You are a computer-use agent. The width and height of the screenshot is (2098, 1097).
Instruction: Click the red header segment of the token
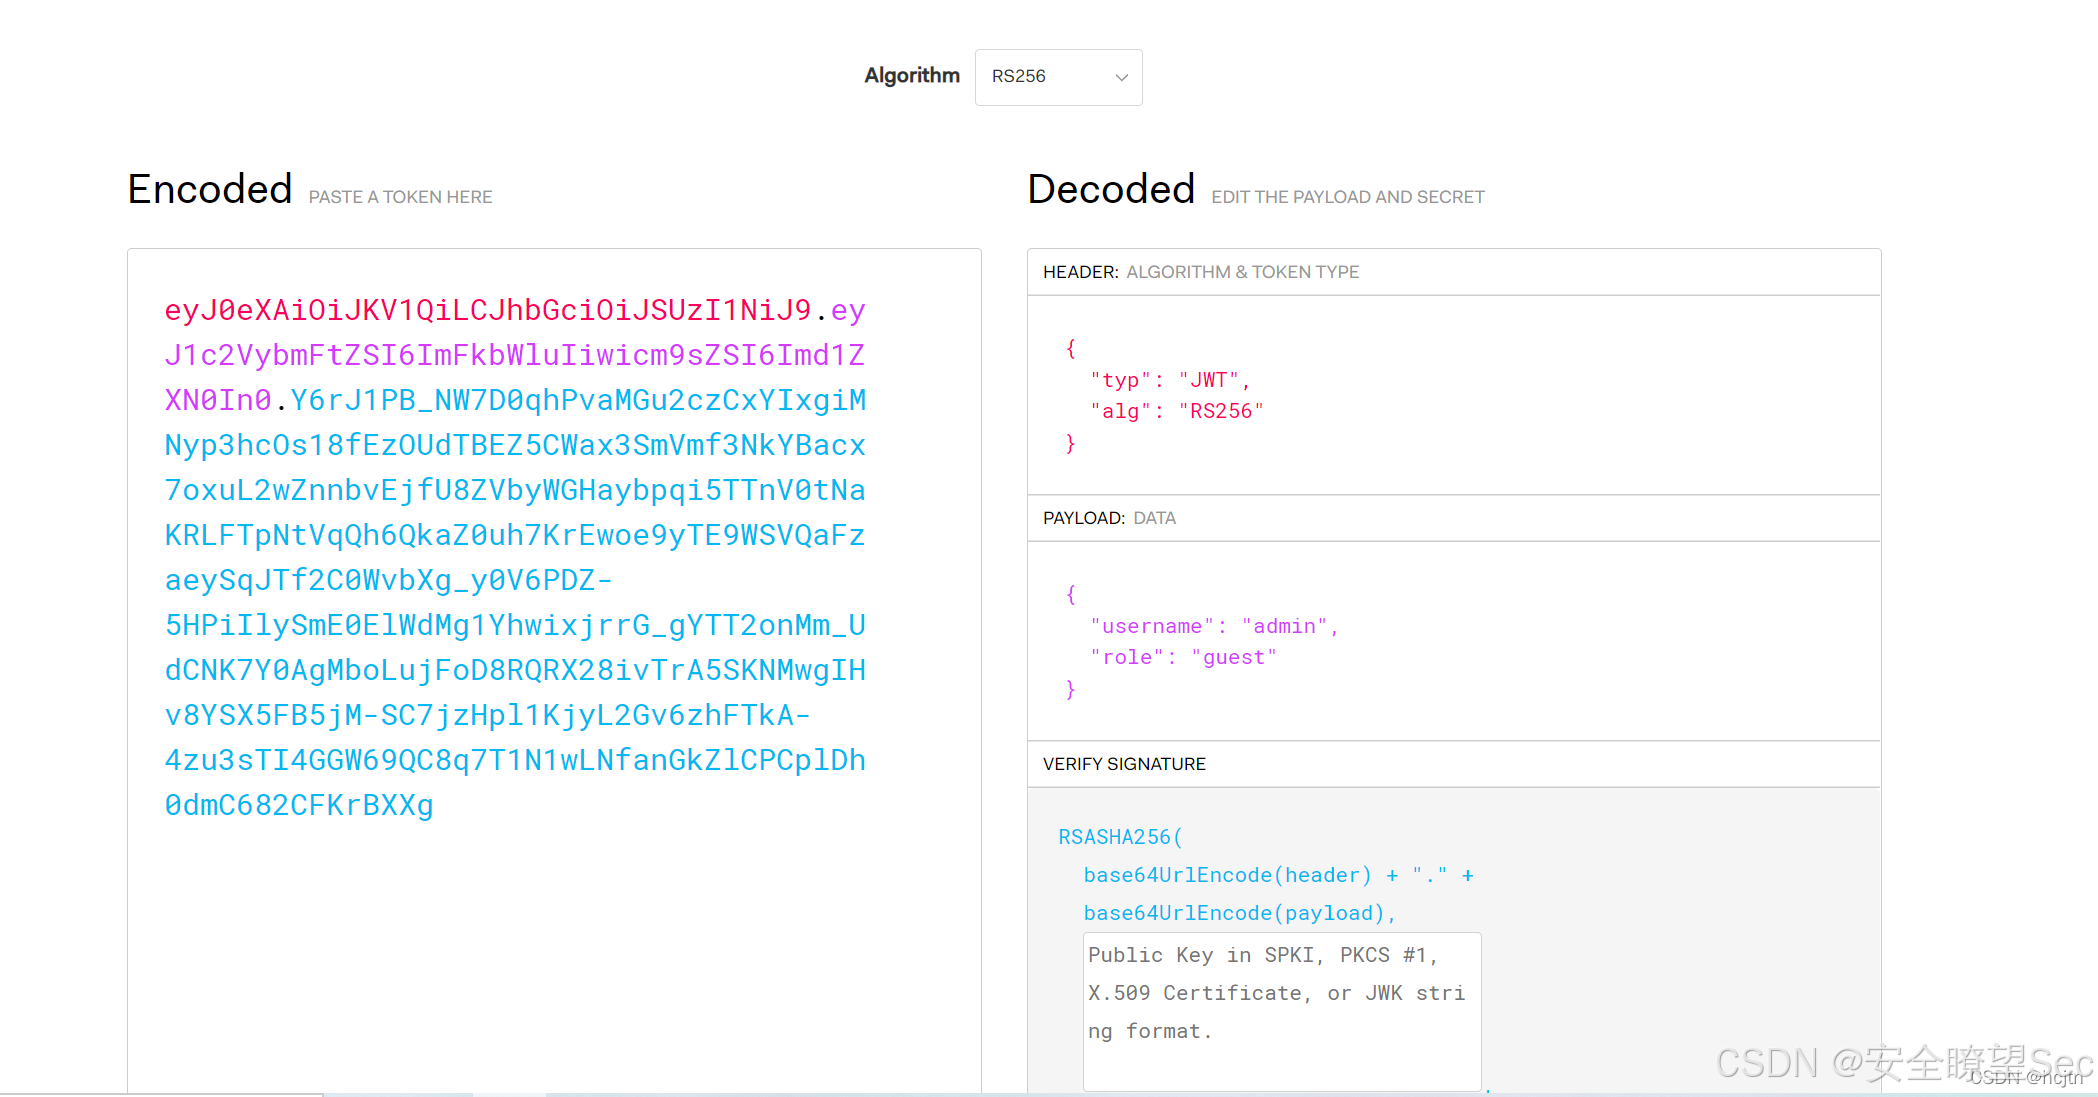point(487,310)
